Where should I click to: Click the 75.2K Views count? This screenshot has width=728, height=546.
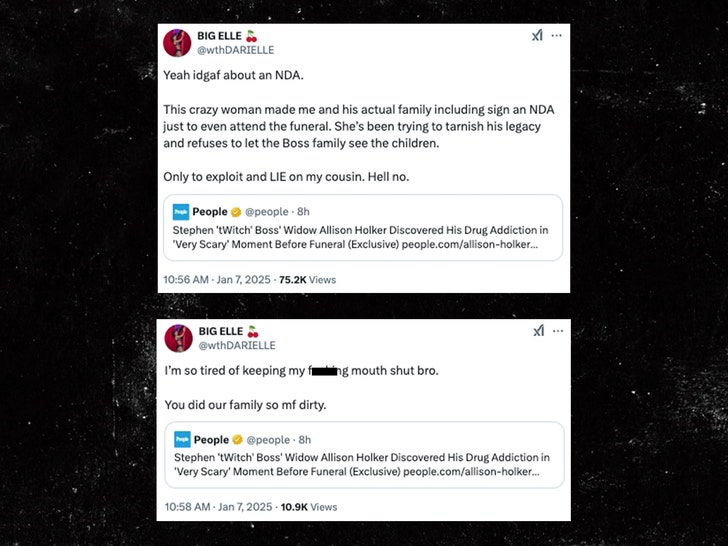pos(306,280)
